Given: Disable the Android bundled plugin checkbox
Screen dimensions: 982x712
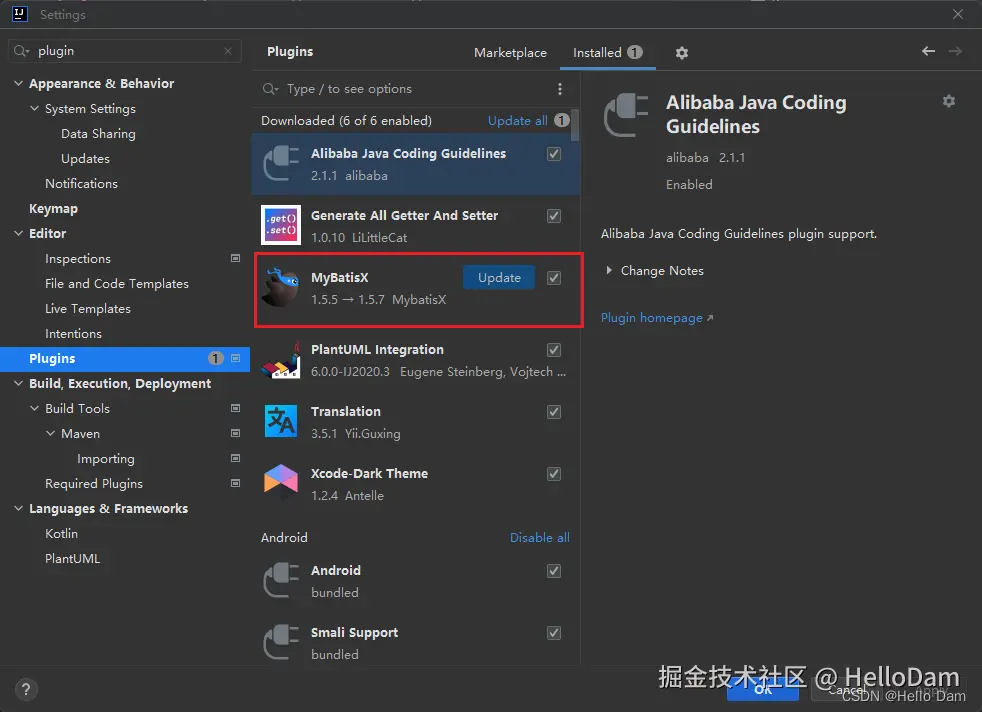Looking at the screenshot, I should 554,571.
